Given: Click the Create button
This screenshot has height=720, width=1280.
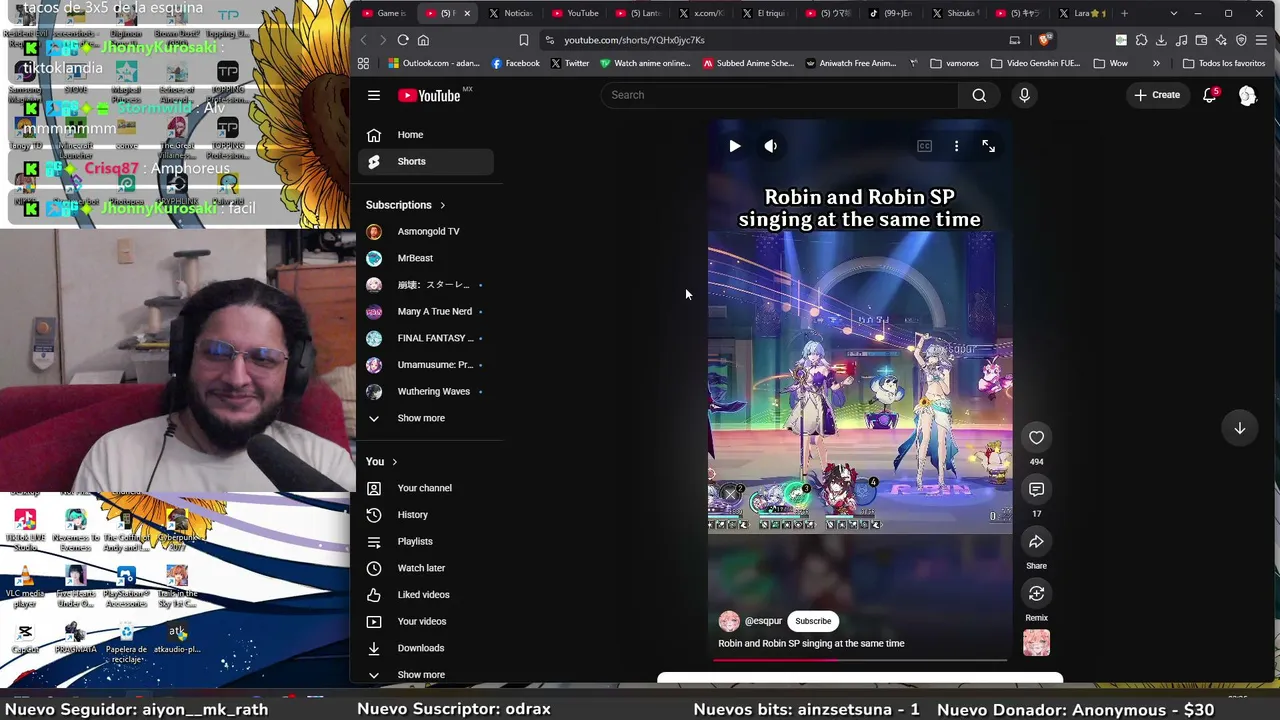Looking at the screenshot, I should tap(1157, 95).
